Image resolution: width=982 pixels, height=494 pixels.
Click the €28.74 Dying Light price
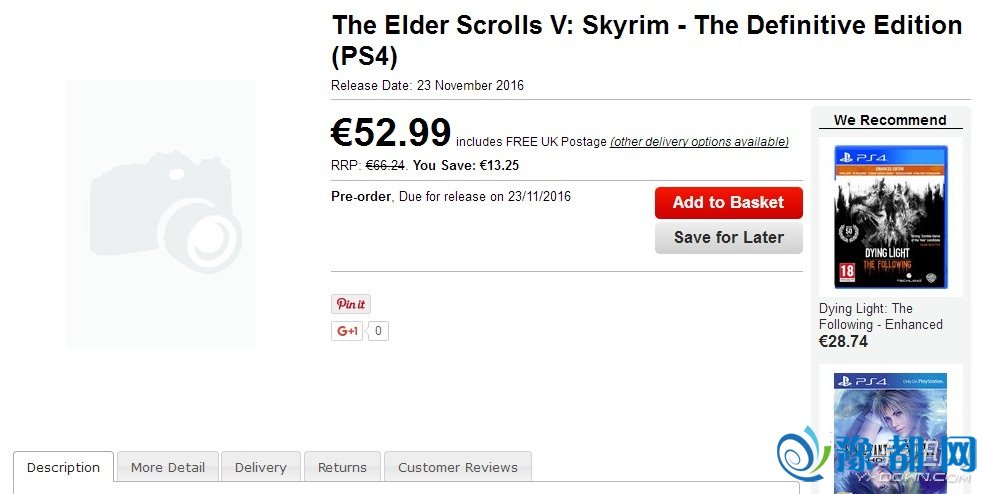click(x=843, y=342)
